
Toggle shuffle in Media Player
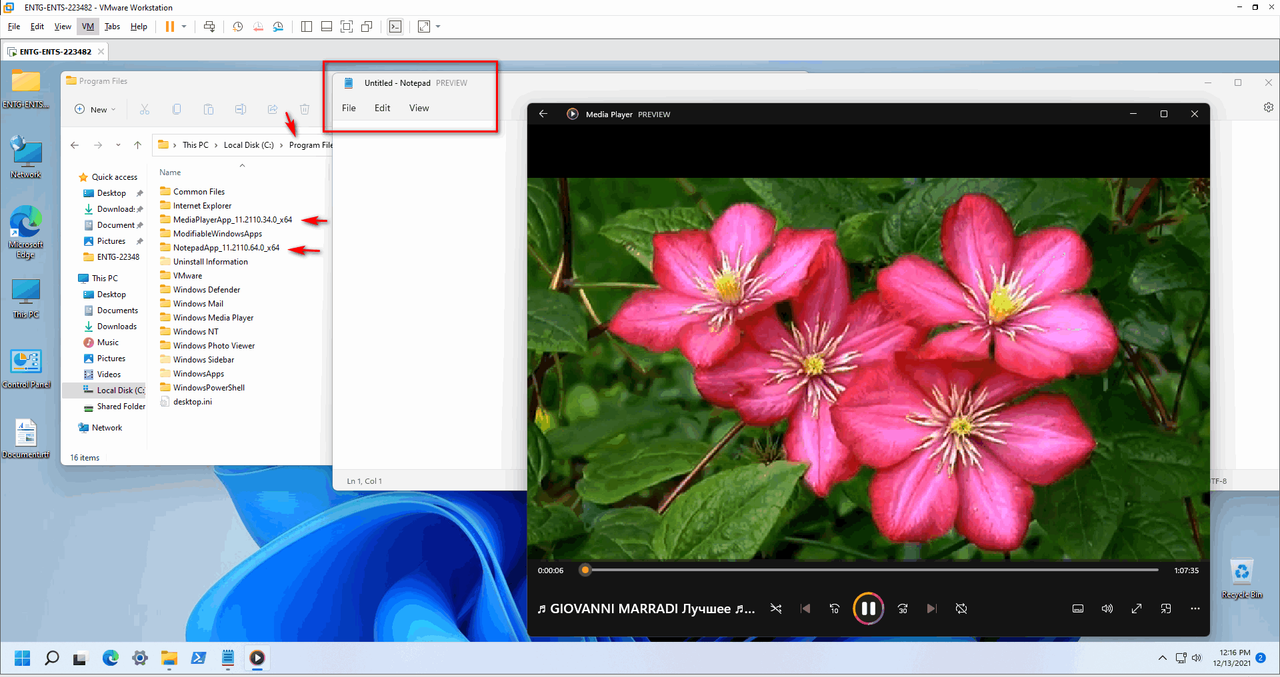[x=776, y=608]
